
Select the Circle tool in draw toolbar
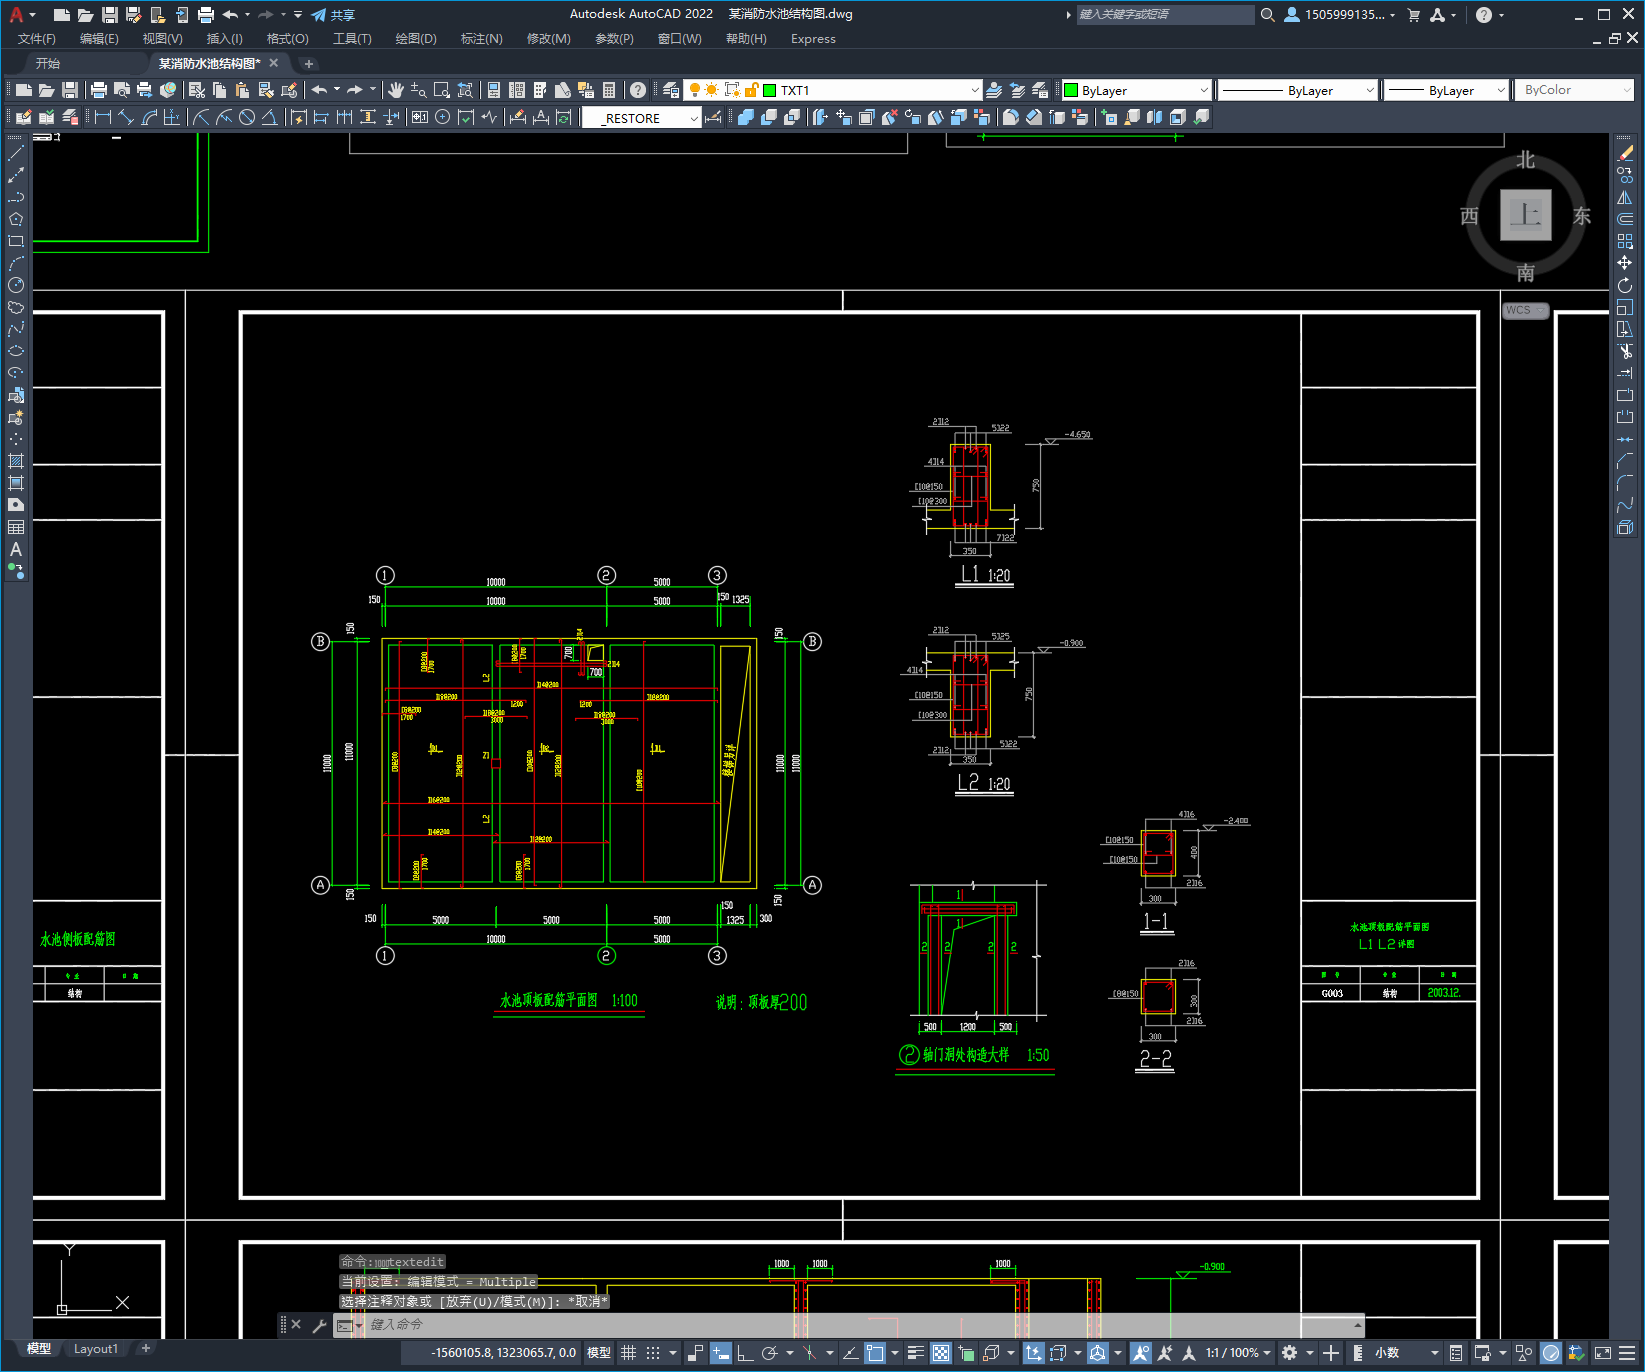(x=16, y=285)
